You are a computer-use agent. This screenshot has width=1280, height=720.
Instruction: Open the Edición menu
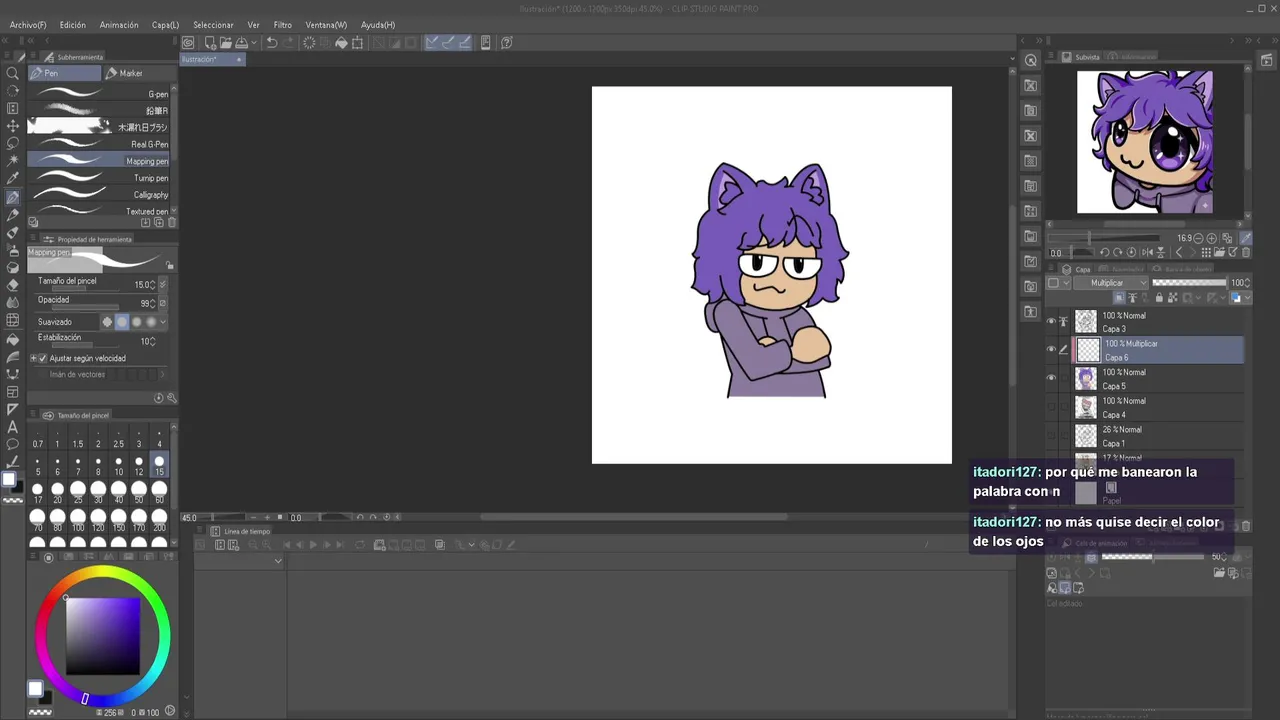click(x=72, y=25)
